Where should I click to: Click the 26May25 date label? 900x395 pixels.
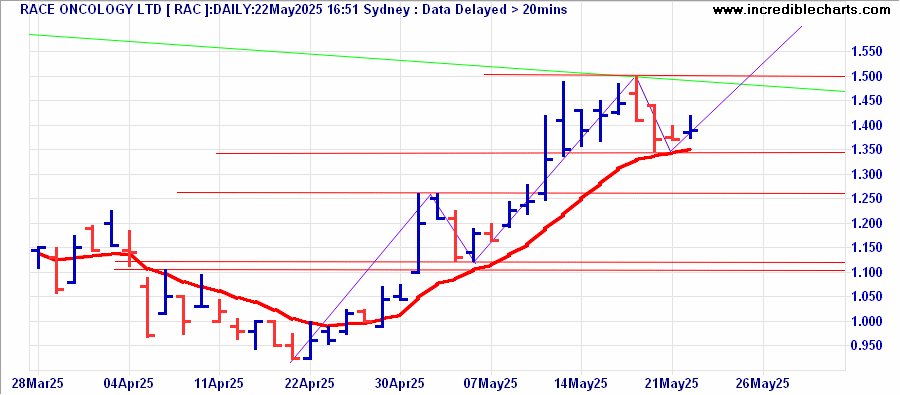(x=762, y=382)
